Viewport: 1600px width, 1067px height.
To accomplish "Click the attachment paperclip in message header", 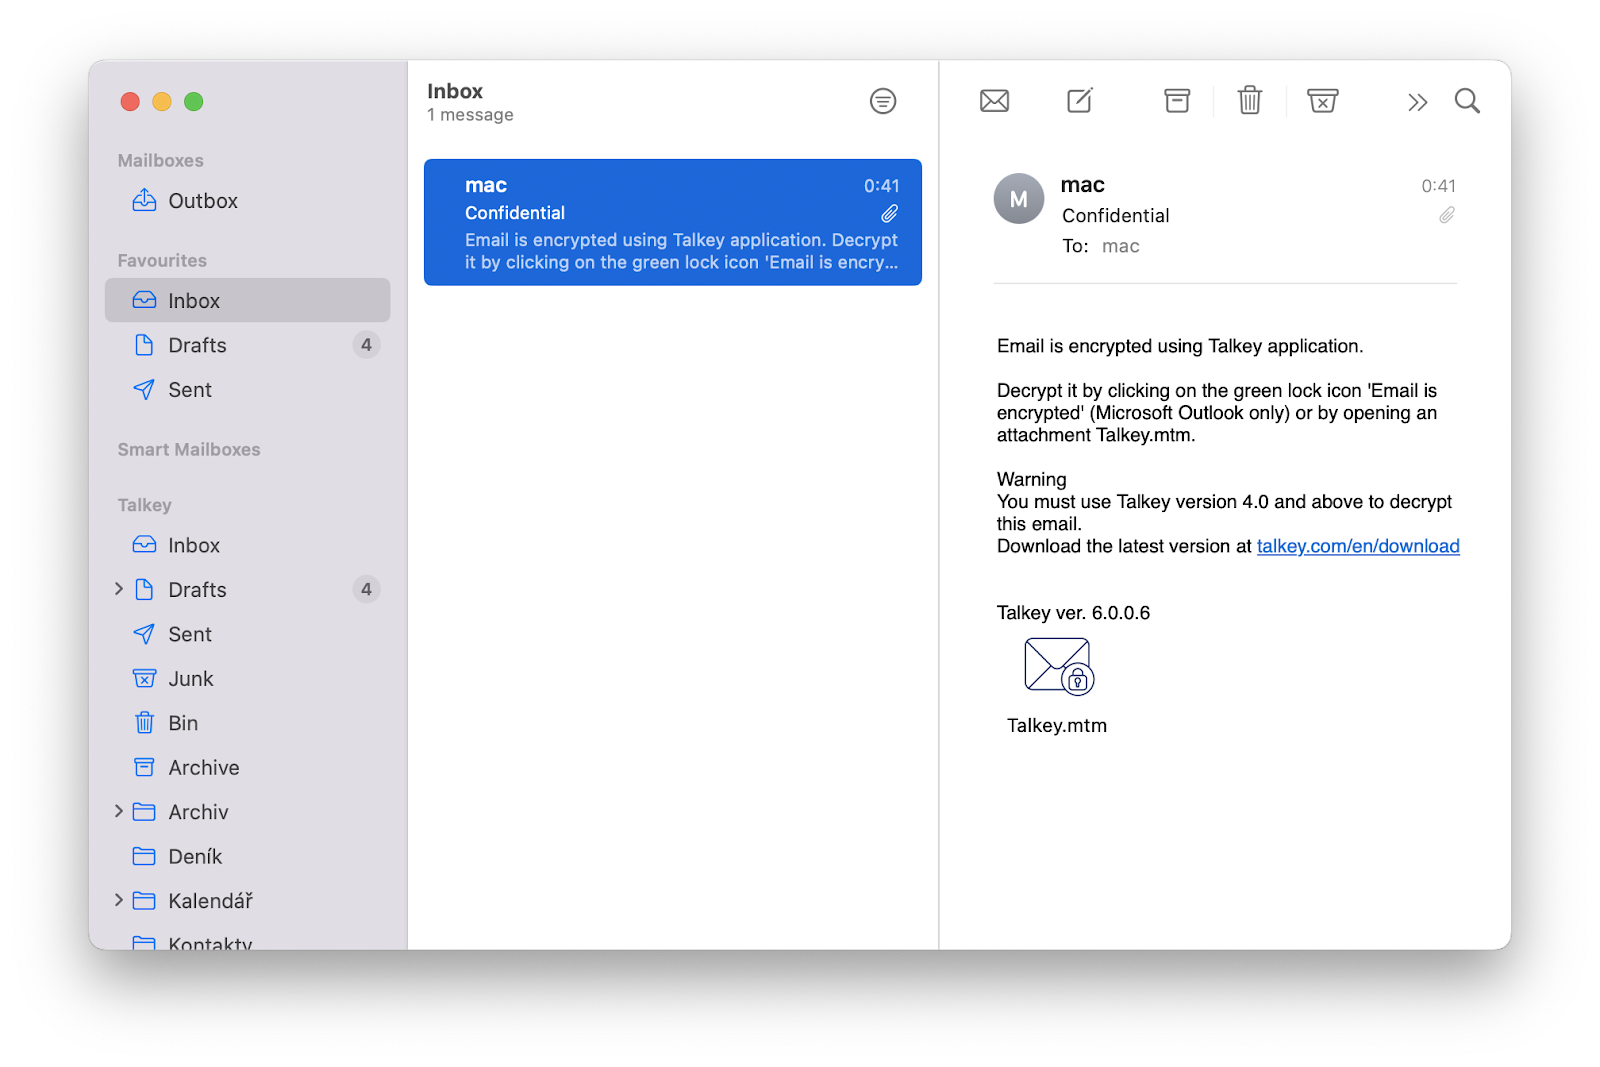I will [x=1447, y=215].
